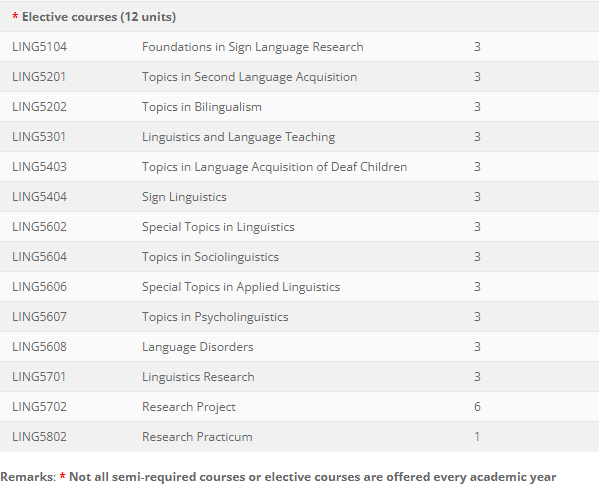Select the LING5202 course code
This screenshot has height=490, width=600.
pos(39,107)
